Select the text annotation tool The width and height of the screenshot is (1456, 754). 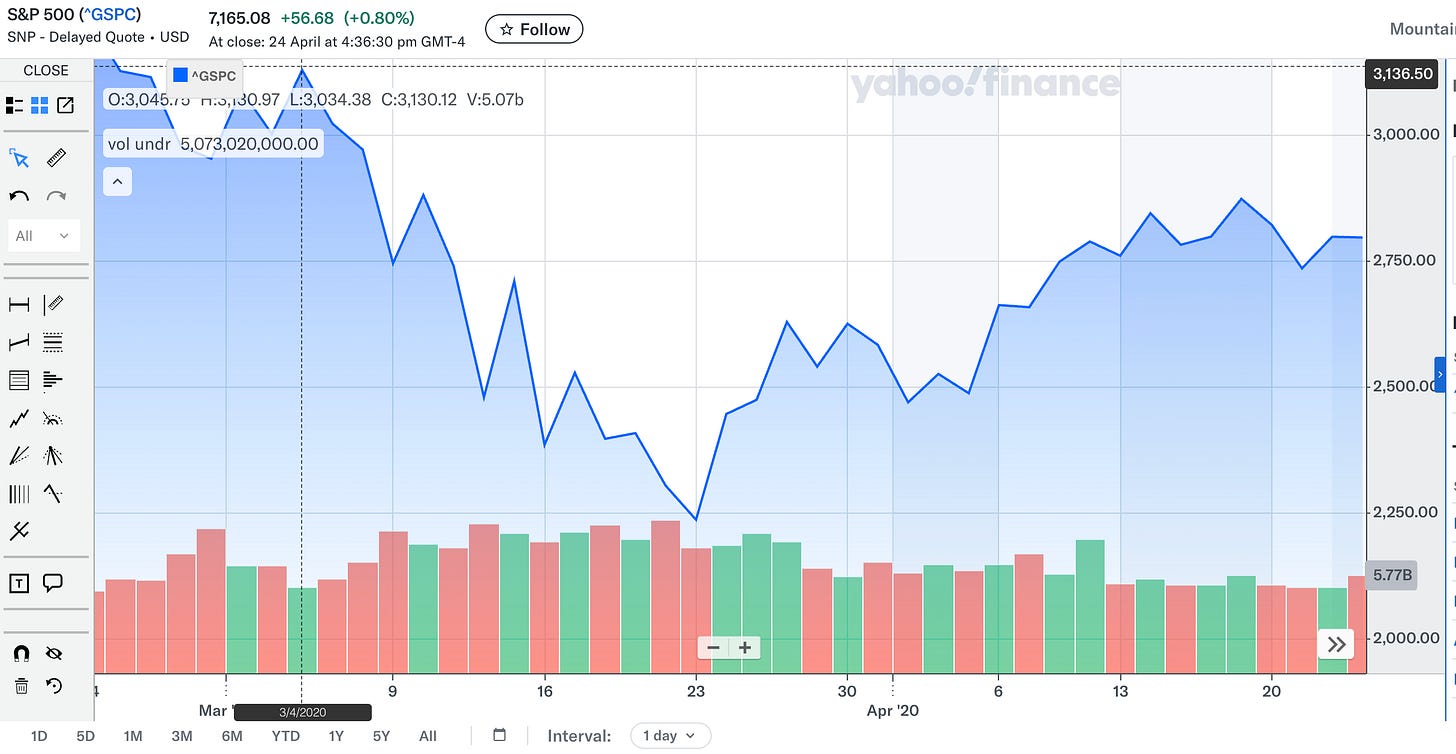19,583
